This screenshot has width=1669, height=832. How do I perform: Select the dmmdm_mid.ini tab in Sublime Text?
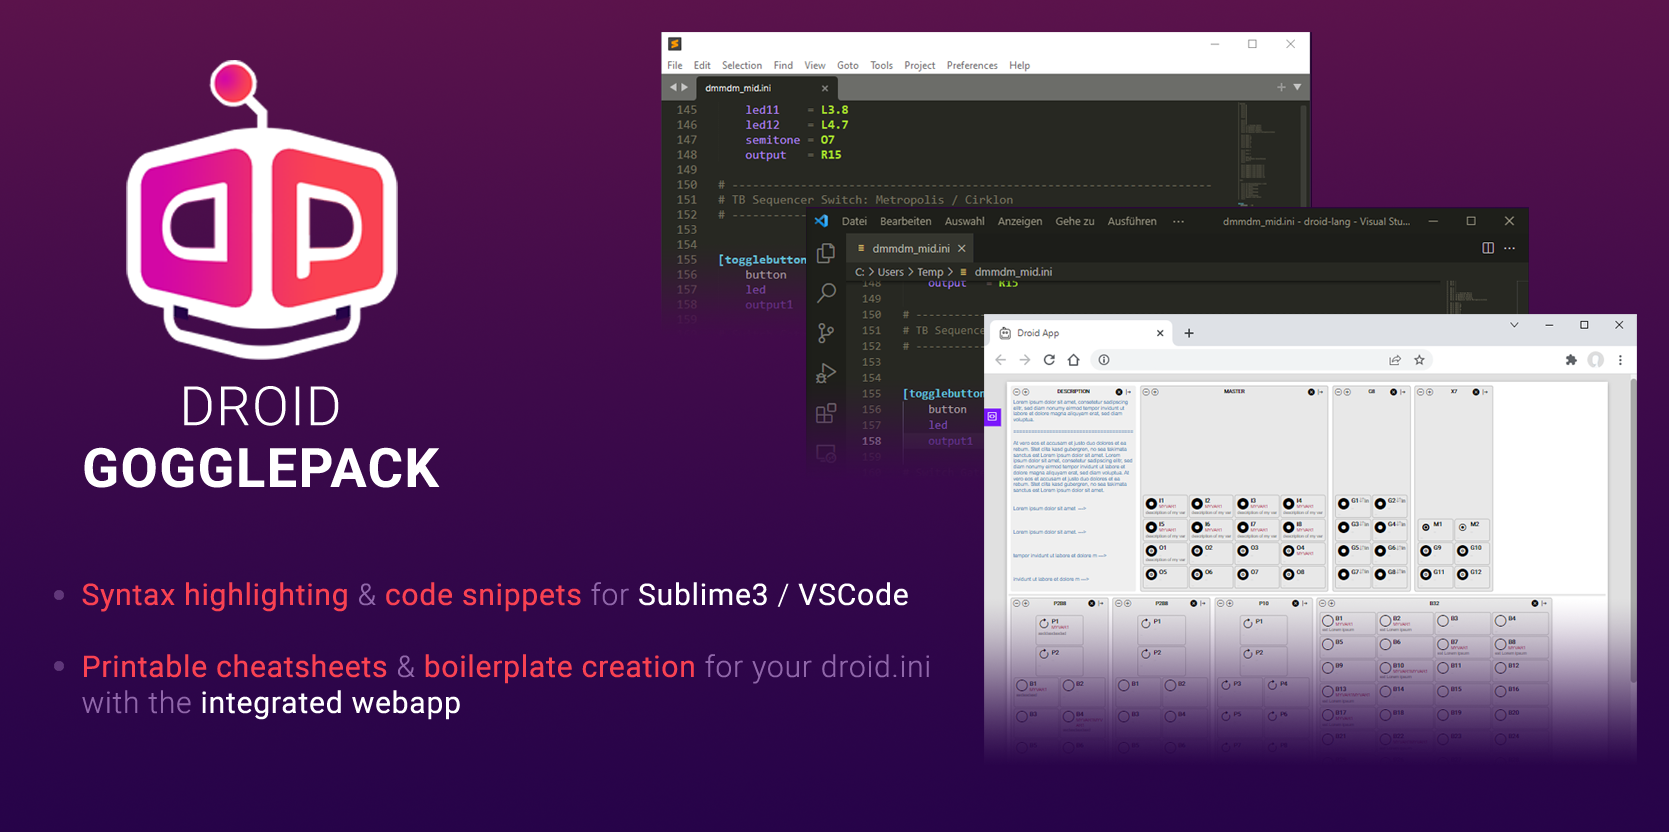click(766, 88)
